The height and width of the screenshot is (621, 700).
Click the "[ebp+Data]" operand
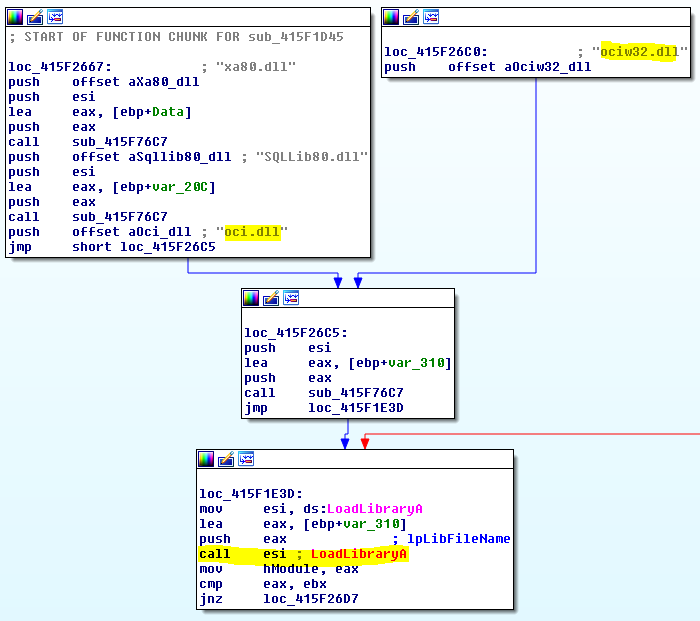click(x=152, y=112)
